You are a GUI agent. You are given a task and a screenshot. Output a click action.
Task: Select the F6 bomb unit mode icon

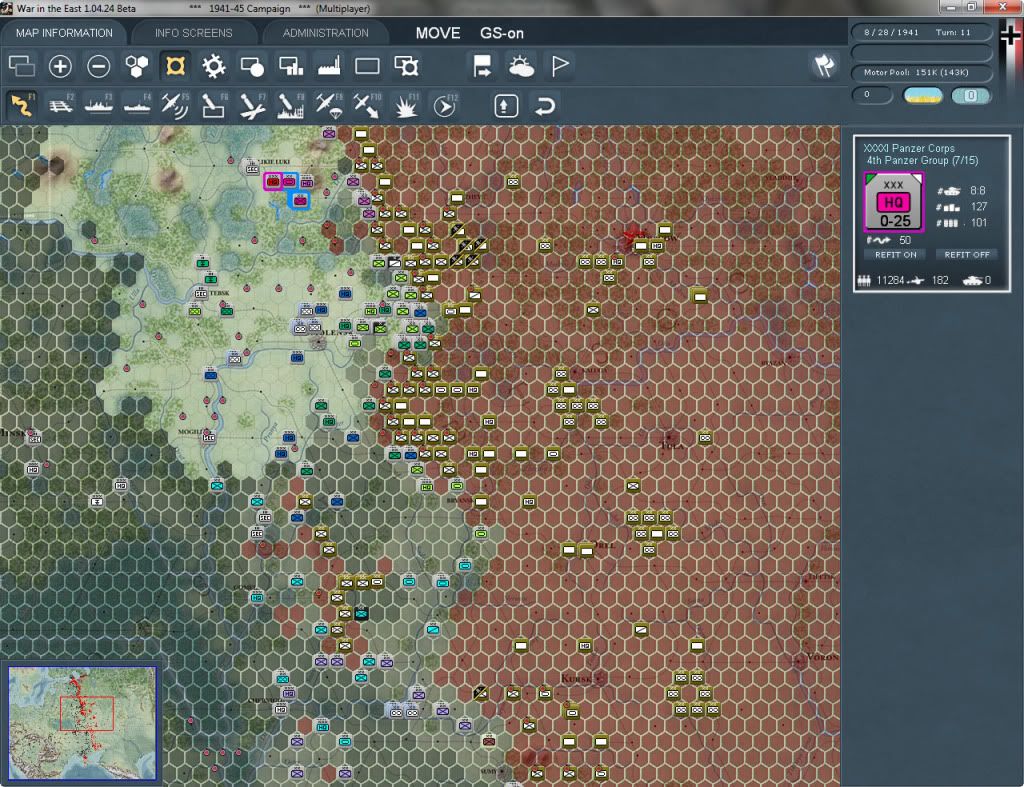click(x=214, y=105)
